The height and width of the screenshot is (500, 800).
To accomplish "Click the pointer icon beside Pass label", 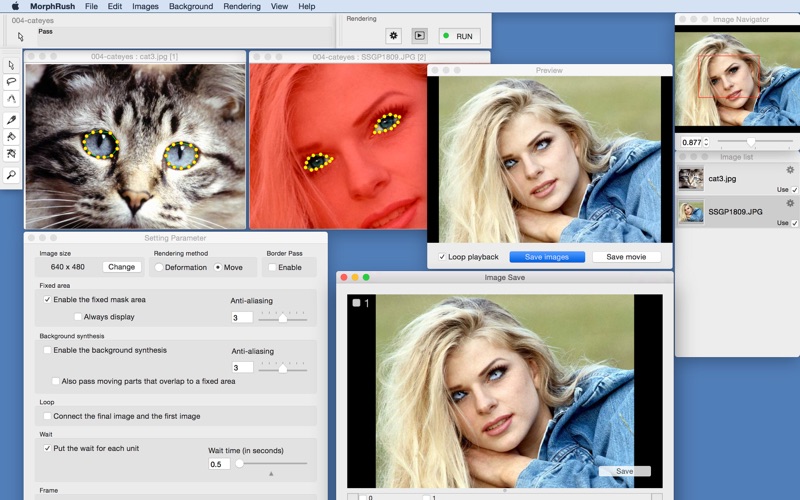I will pyautogui.click(x=20, y=37).
